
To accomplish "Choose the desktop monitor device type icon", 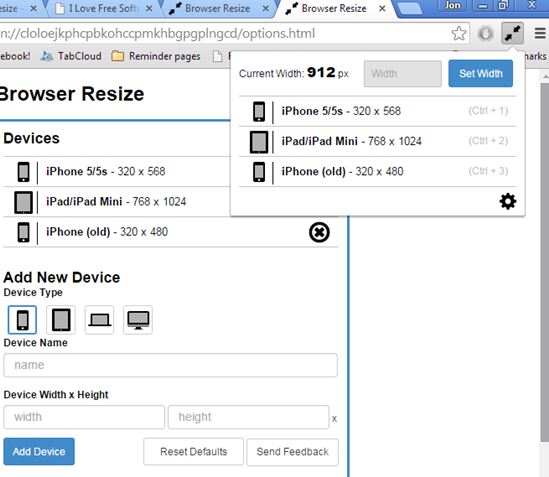I will point(138,320).
